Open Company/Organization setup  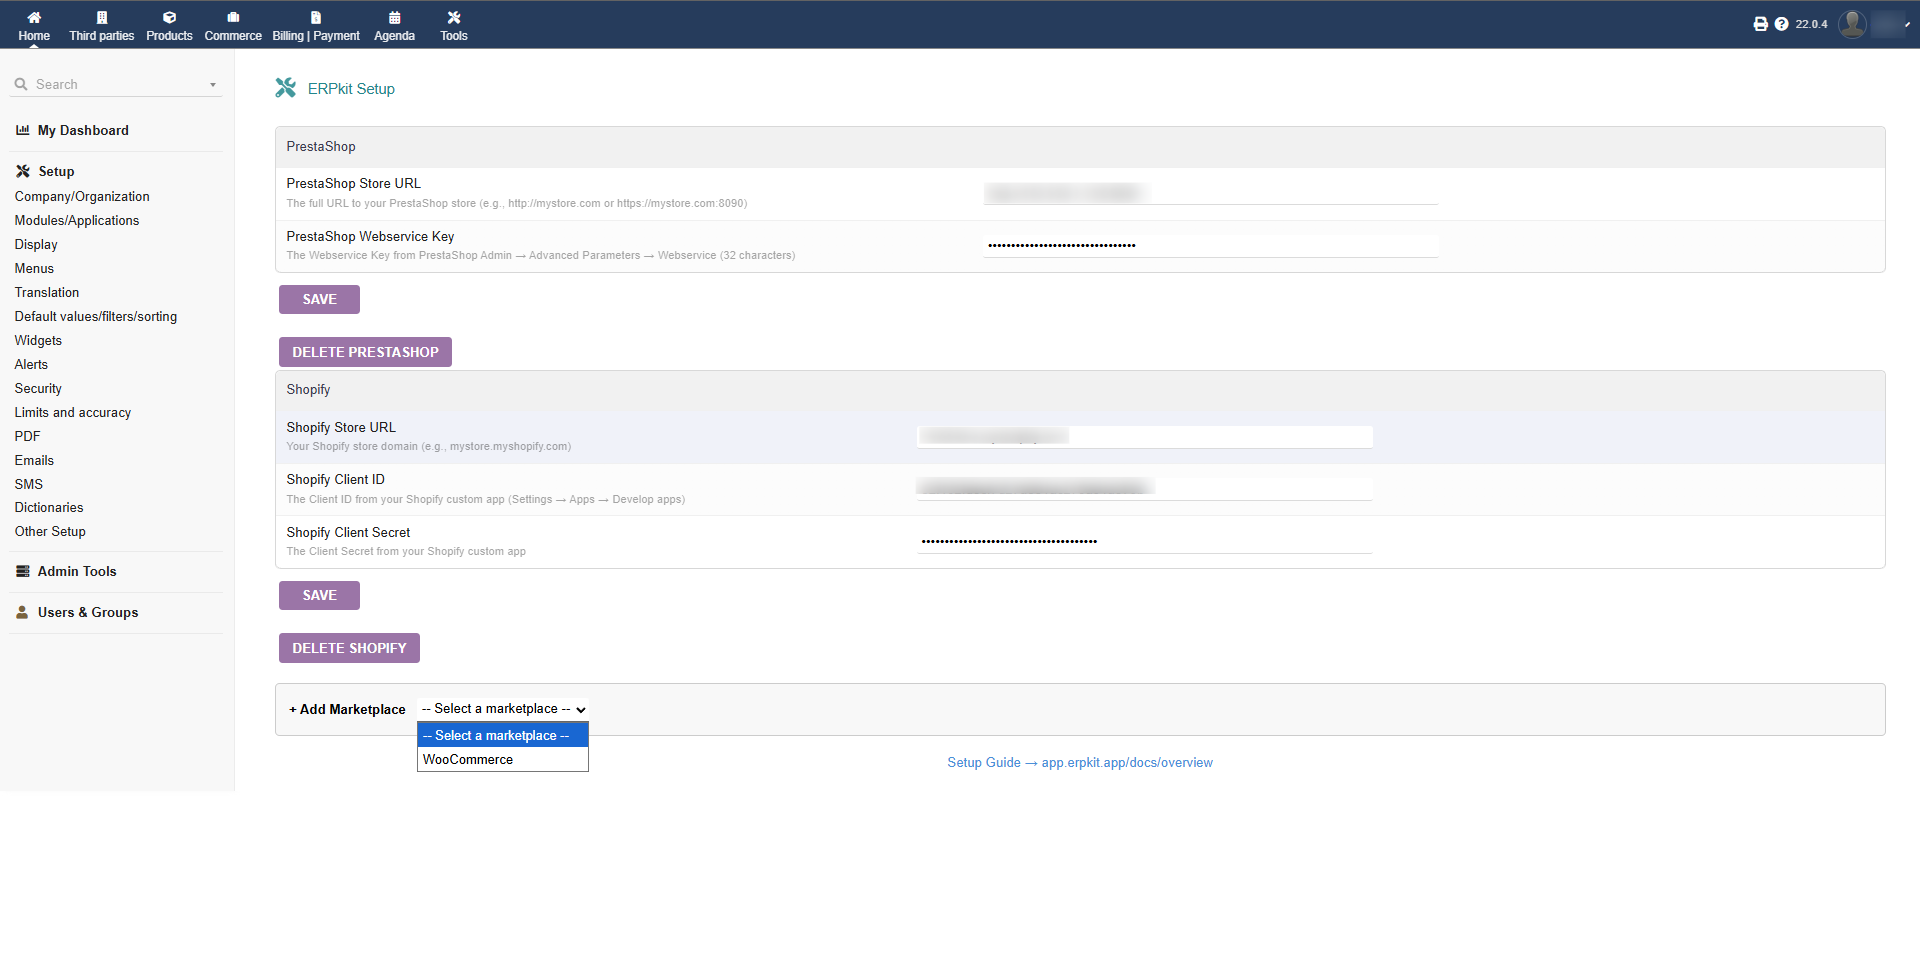click(82, 196)
